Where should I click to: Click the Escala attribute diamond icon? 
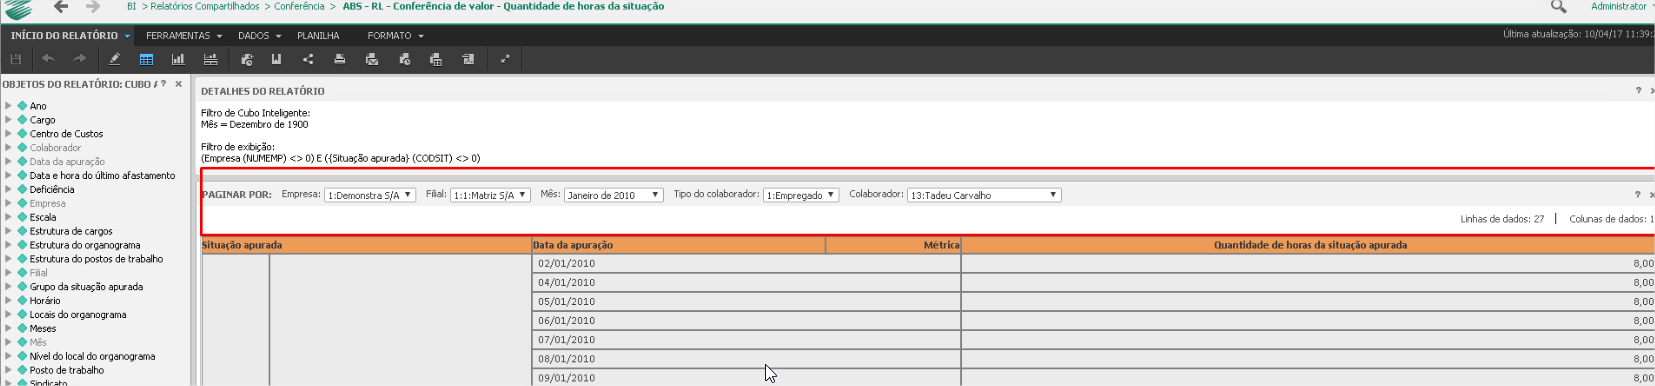tap(22, 217)
